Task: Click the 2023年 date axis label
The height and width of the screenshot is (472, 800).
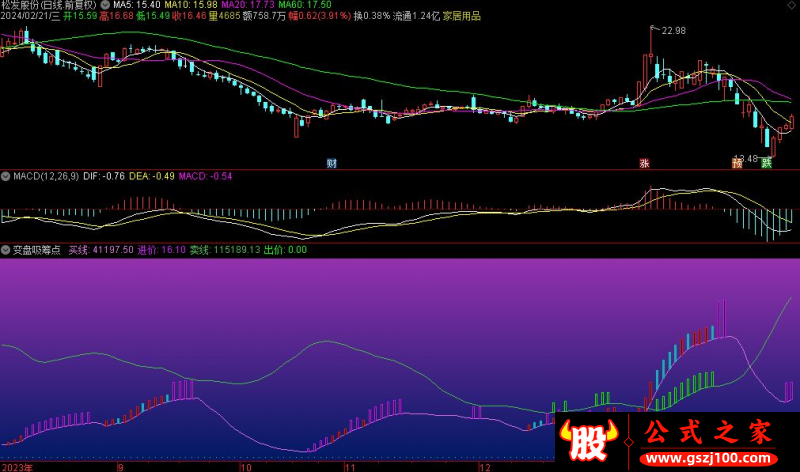Action: [x=17, y=466]
